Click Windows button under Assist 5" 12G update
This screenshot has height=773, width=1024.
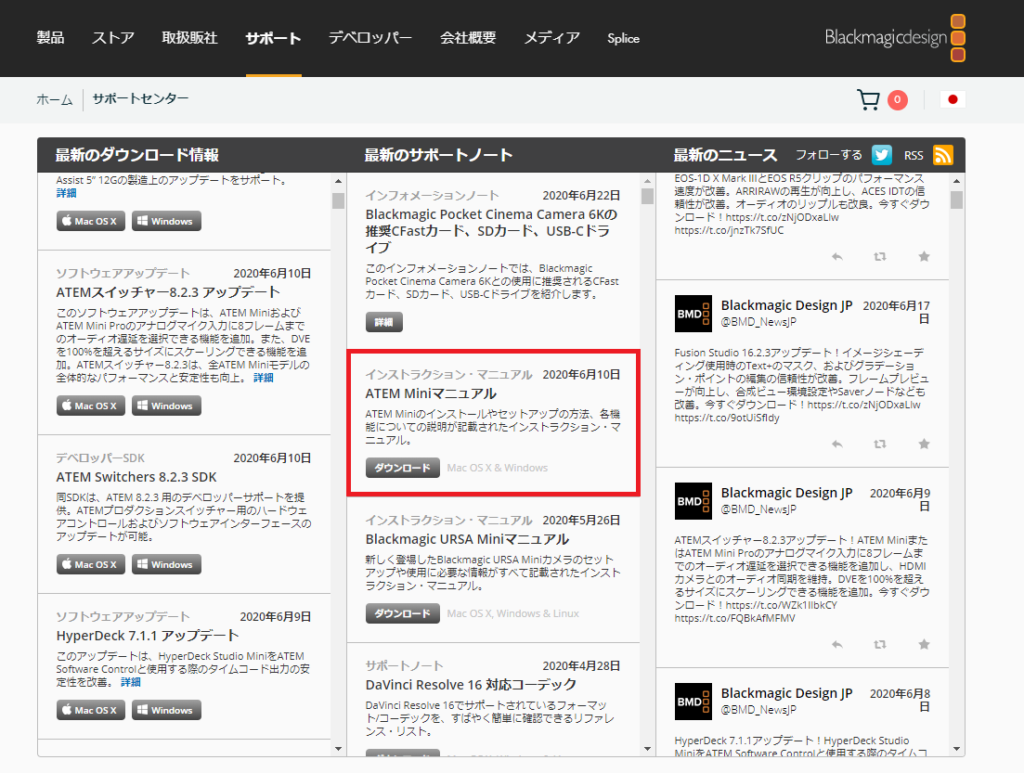pos(167,221)
